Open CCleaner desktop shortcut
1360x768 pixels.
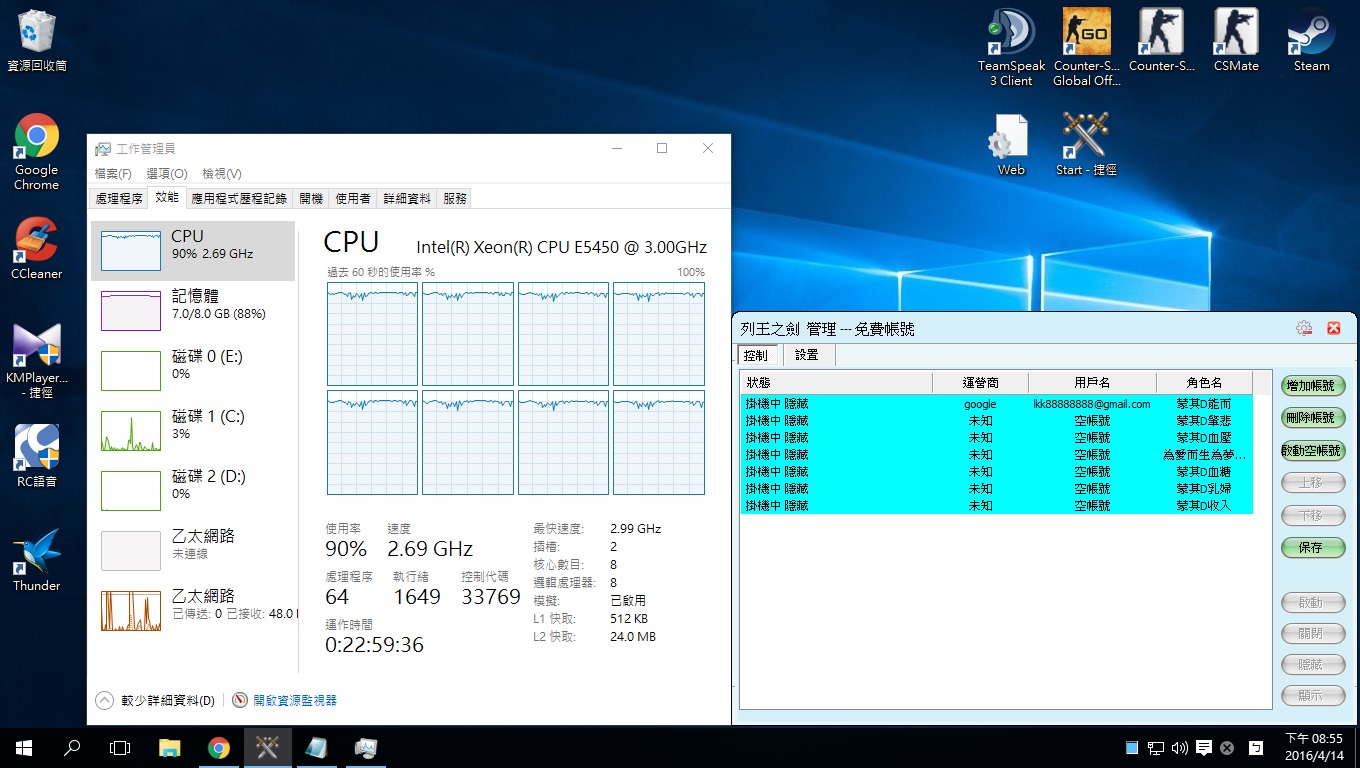click(x=37, y=248)
